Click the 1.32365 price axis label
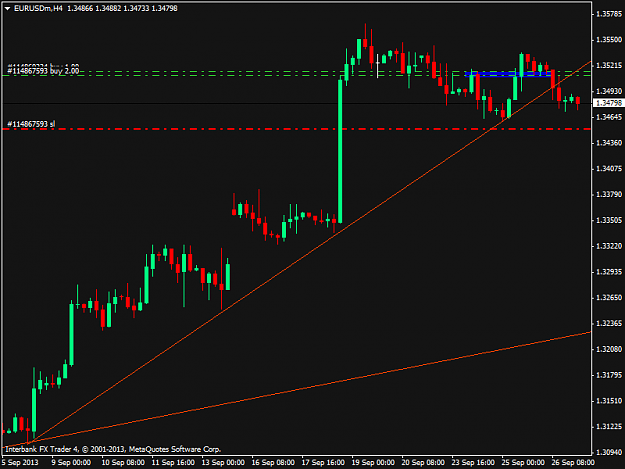 (x=609, y=324)
